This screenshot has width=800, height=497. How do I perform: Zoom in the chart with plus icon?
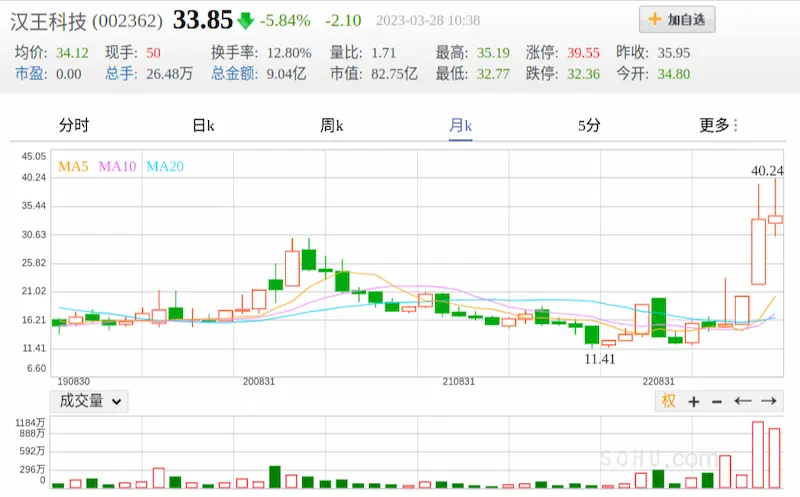click(x=693, y=401)
